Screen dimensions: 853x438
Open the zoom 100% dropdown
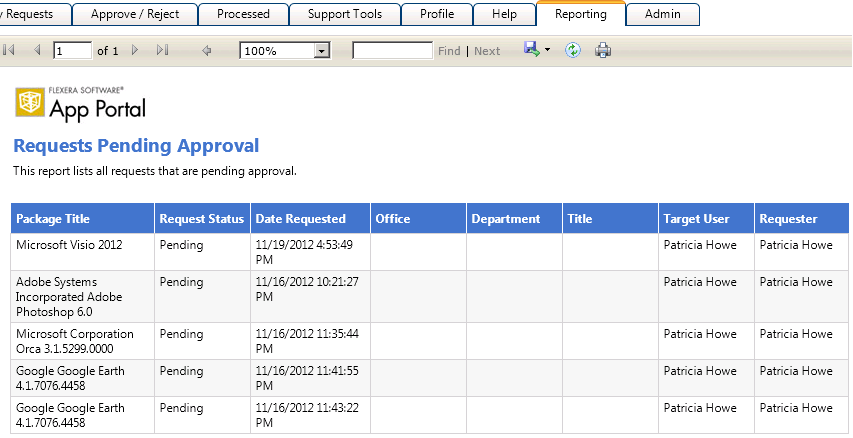[322, 51]
